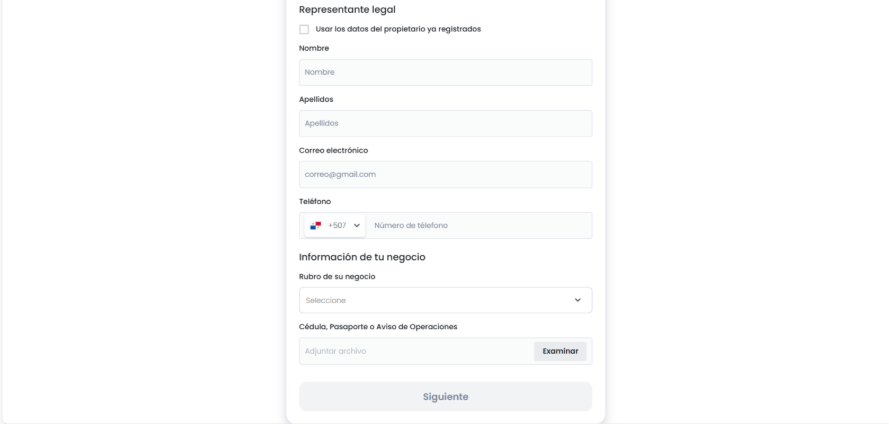Click the 'Número de teléfono' input
The height and width of the screenshot is (424, 889).
[x=478, y=226]
